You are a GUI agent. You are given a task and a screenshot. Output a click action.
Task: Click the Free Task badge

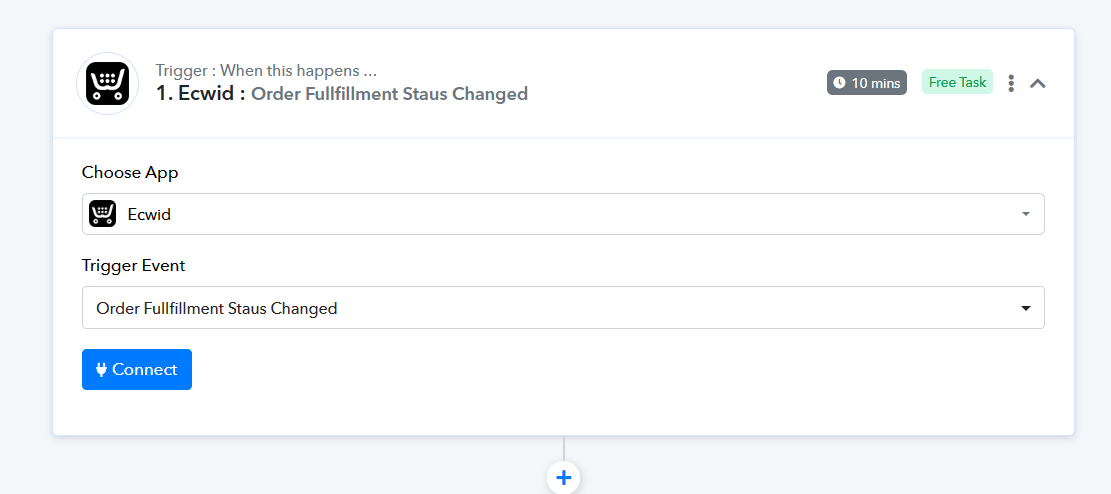coord(957,82)
